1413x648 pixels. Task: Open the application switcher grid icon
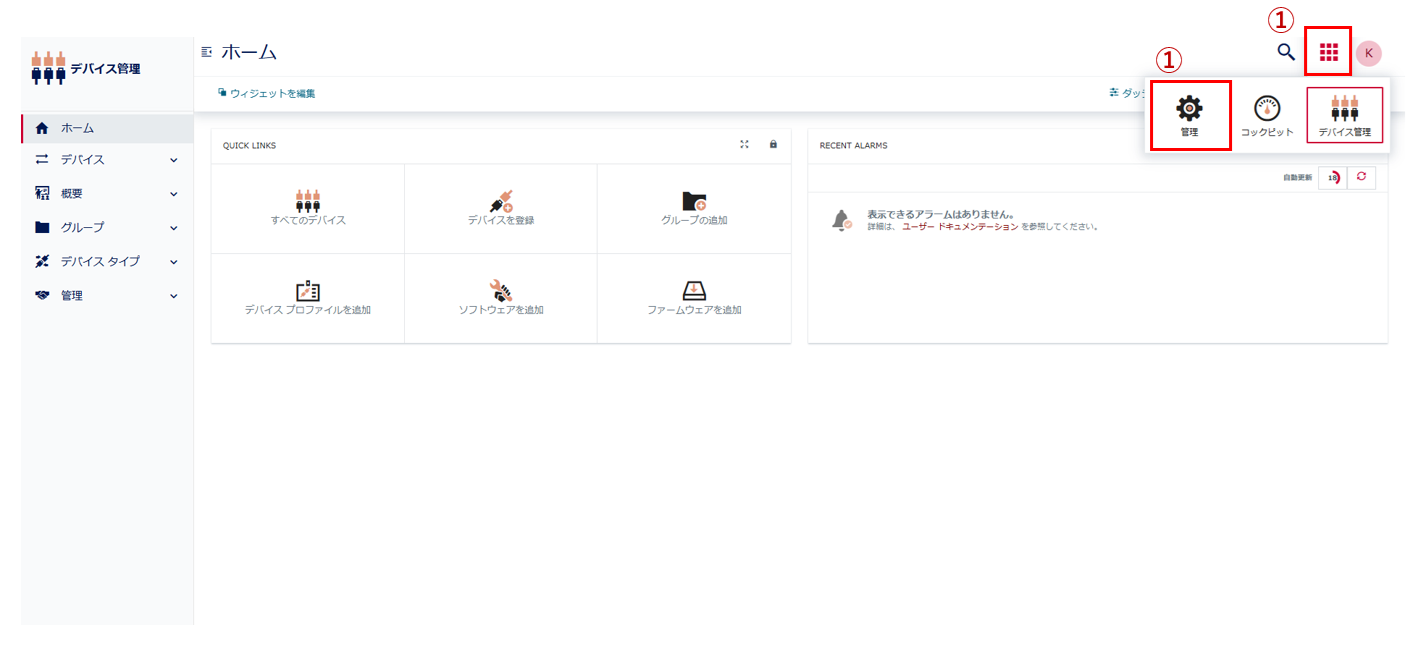1328,52
